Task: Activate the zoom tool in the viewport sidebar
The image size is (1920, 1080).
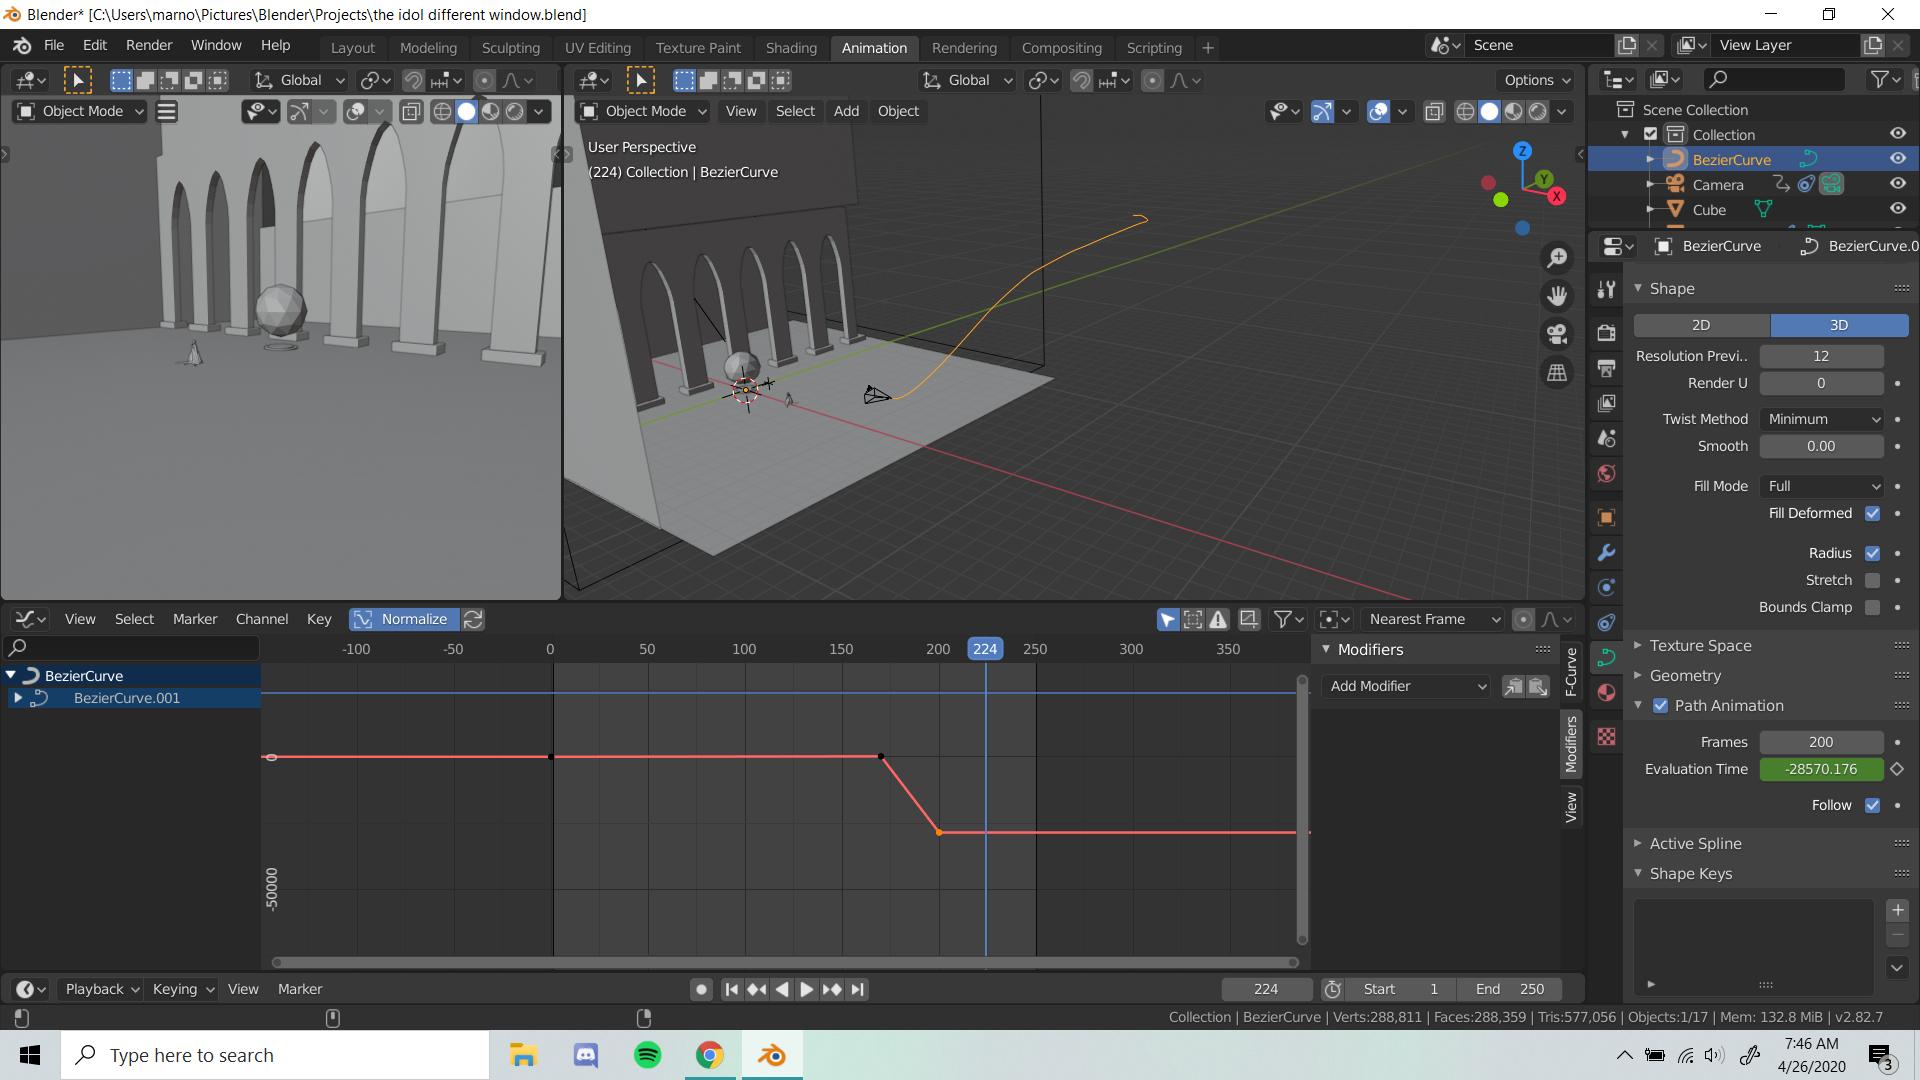Action: click(1556, 257)
